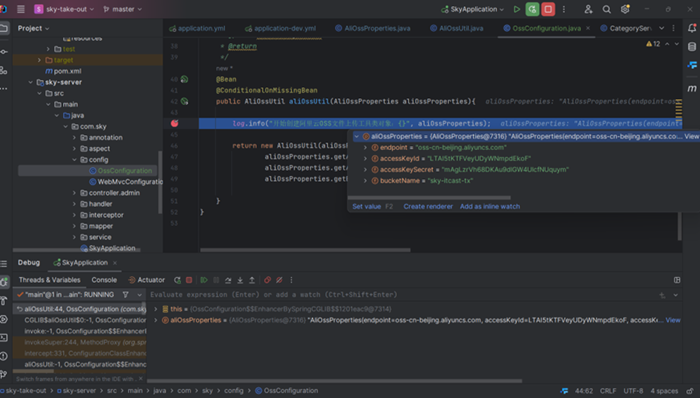Open the Database tool window icon
700x398 pixels.
[x=692, y=47]
